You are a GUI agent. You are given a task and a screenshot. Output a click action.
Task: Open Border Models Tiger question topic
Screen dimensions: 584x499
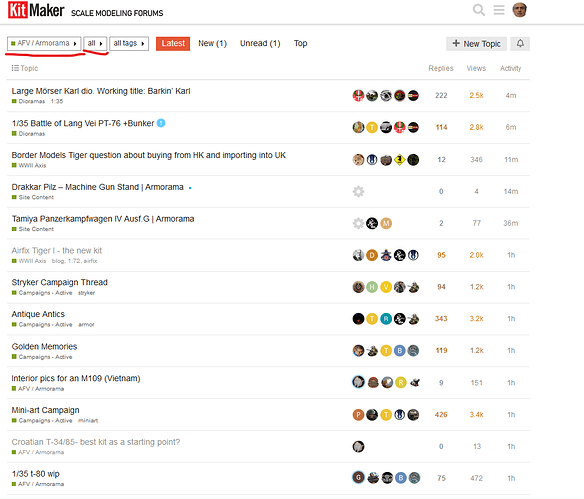coord(148,155)
